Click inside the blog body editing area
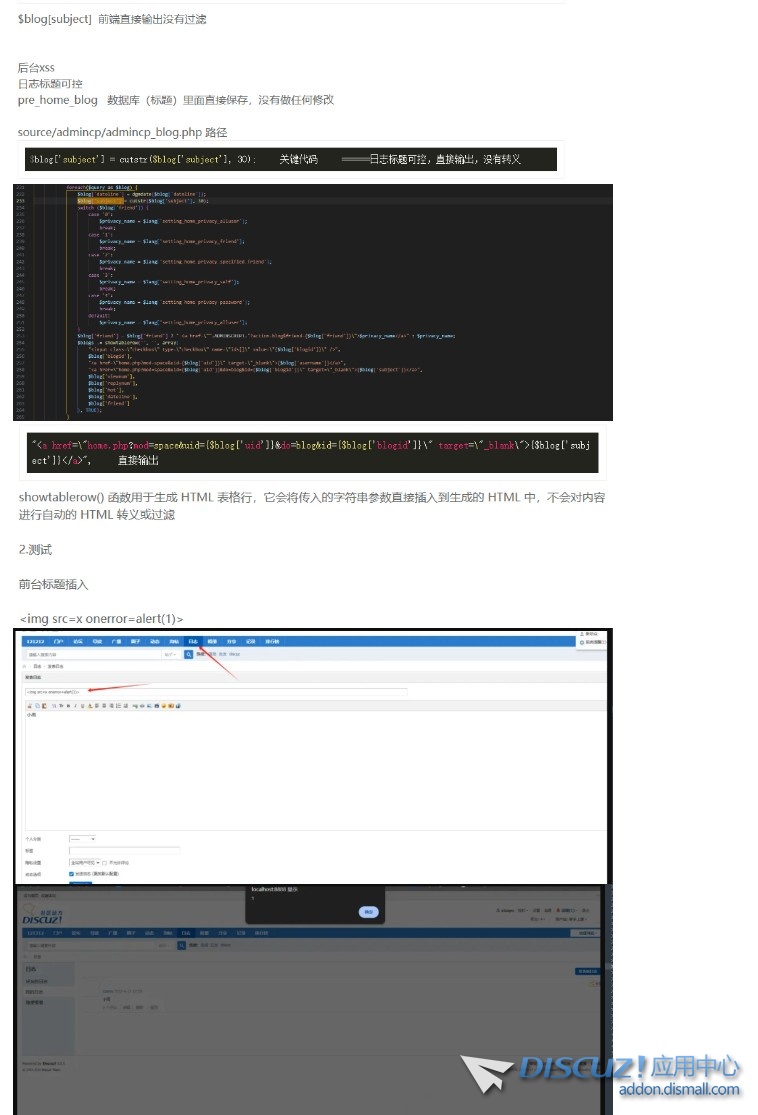Viewport: 758px width, 1115px height. 316,772
